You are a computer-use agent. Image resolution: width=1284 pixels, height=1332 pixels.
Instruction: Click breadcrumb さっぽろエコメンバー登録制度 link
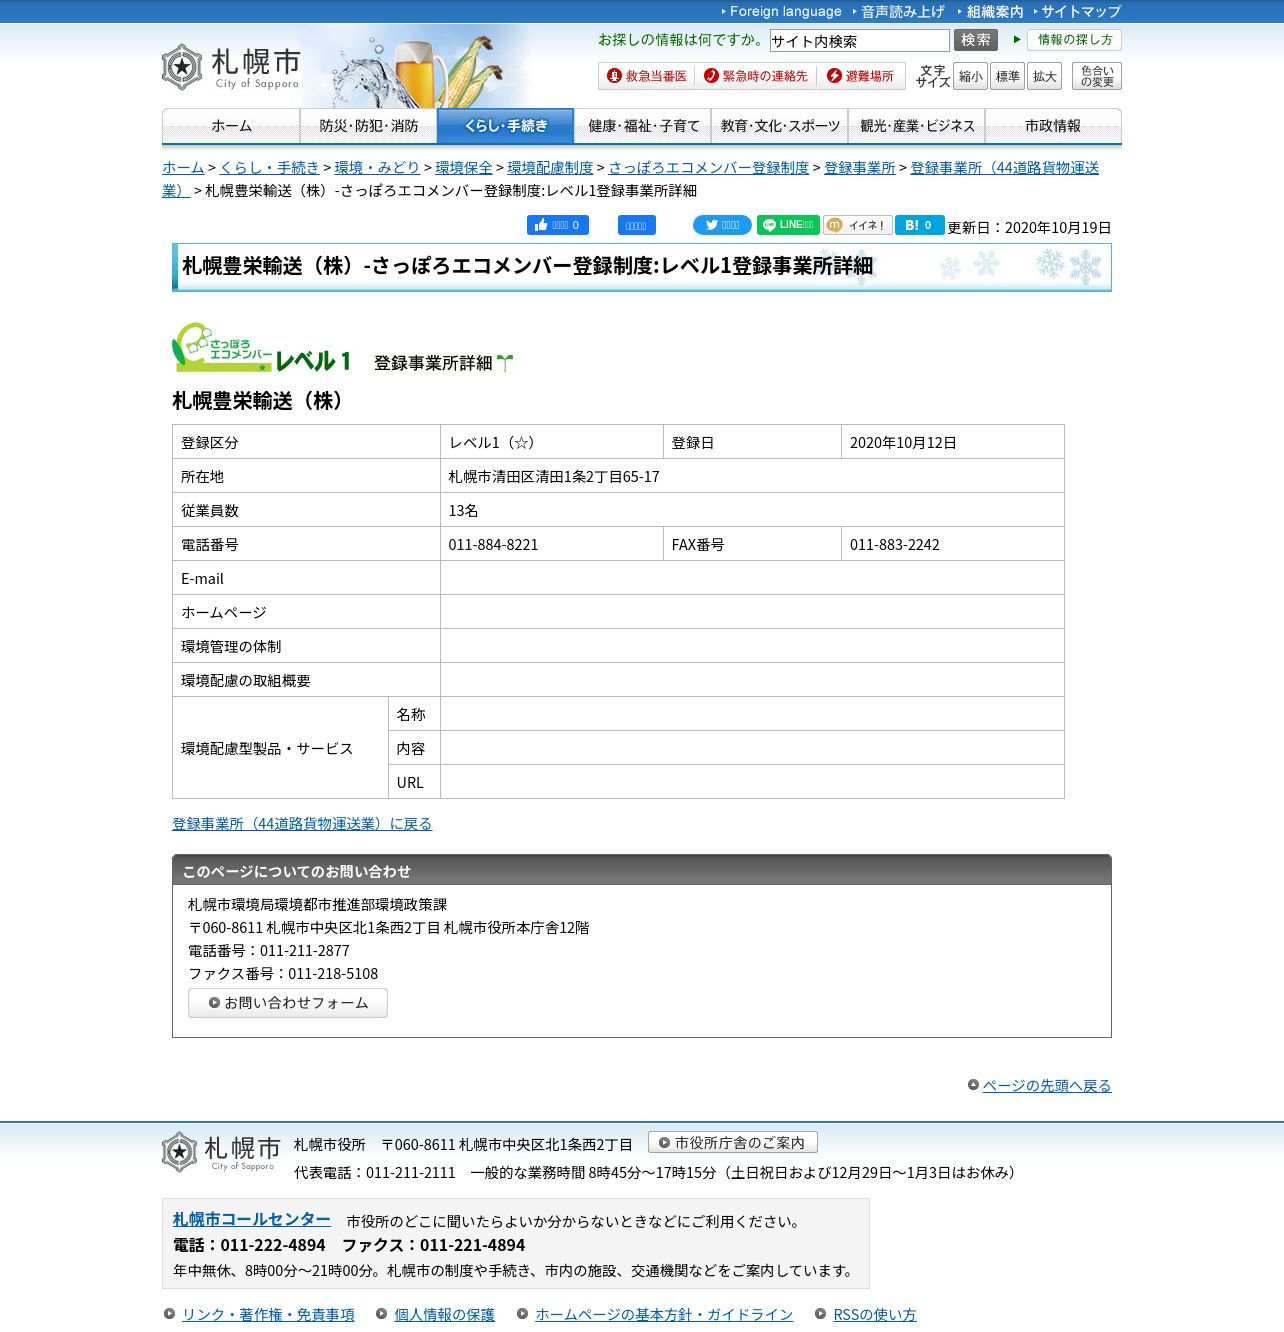(708, 168)
